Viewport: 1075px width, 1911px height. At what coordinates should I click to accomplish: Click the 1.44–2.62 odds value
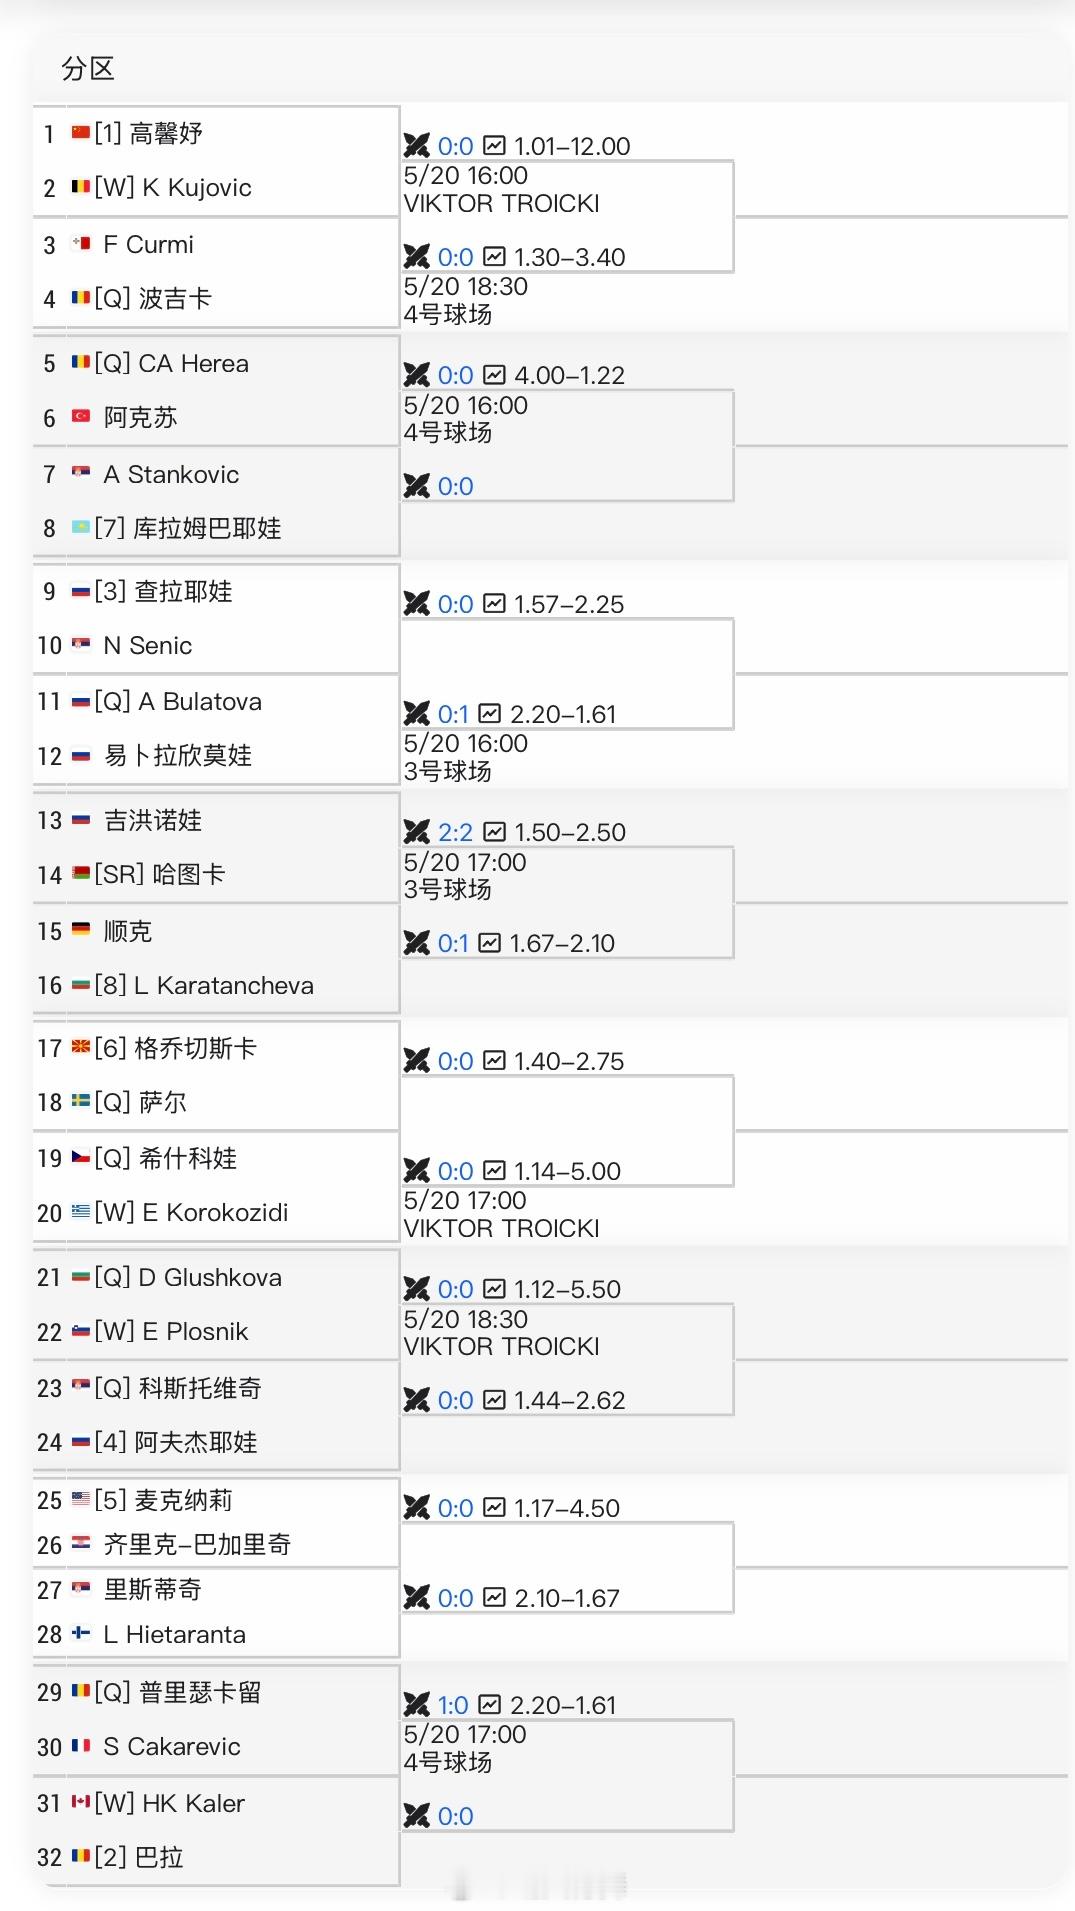coord(569,1400)
